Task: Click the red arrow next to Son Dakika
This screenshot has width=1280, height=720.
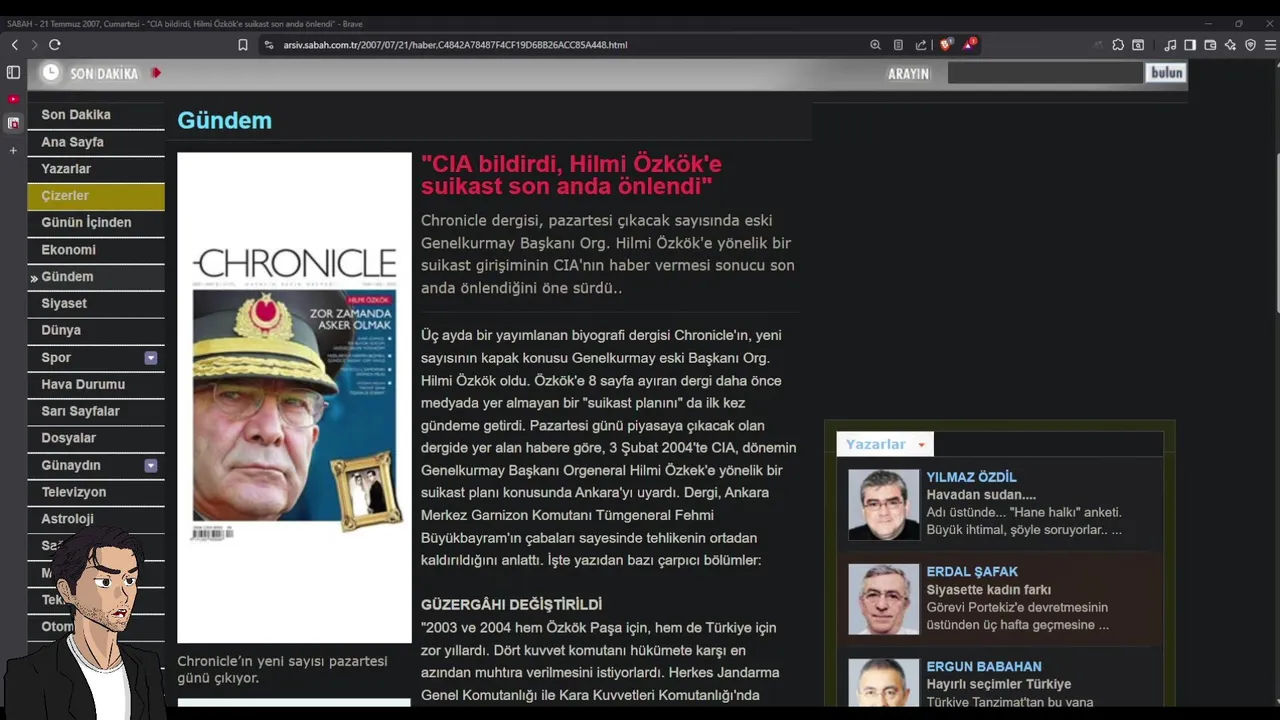Action: [156, 73]
